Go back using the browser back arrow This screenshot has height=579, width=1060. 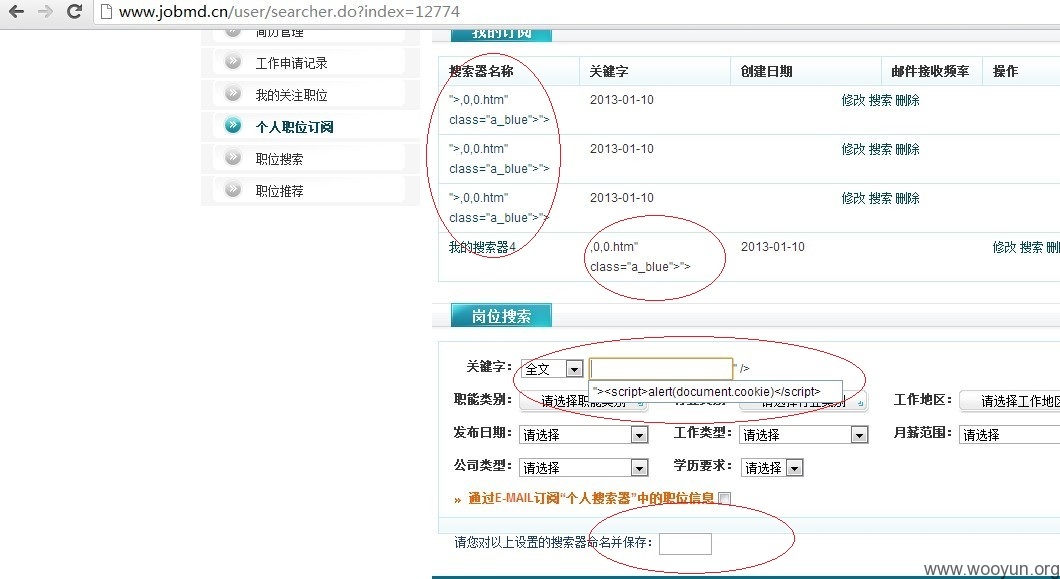(16, 11)
